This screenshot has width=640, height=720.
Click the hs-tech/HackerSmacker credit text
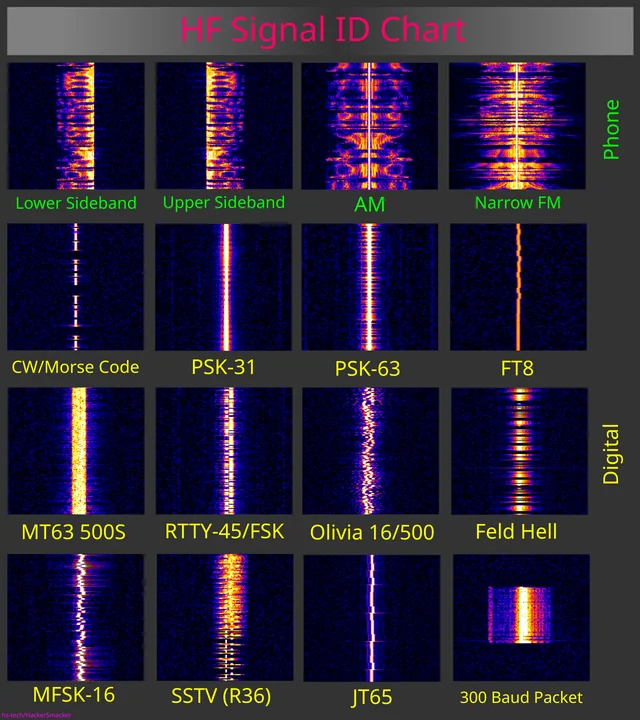[x=36, y=715]
